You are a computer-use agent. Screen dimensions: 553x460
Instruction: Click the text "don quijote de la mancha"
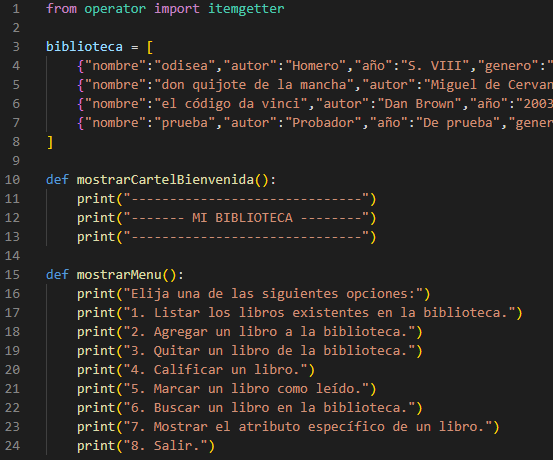(x=254, y=85)
